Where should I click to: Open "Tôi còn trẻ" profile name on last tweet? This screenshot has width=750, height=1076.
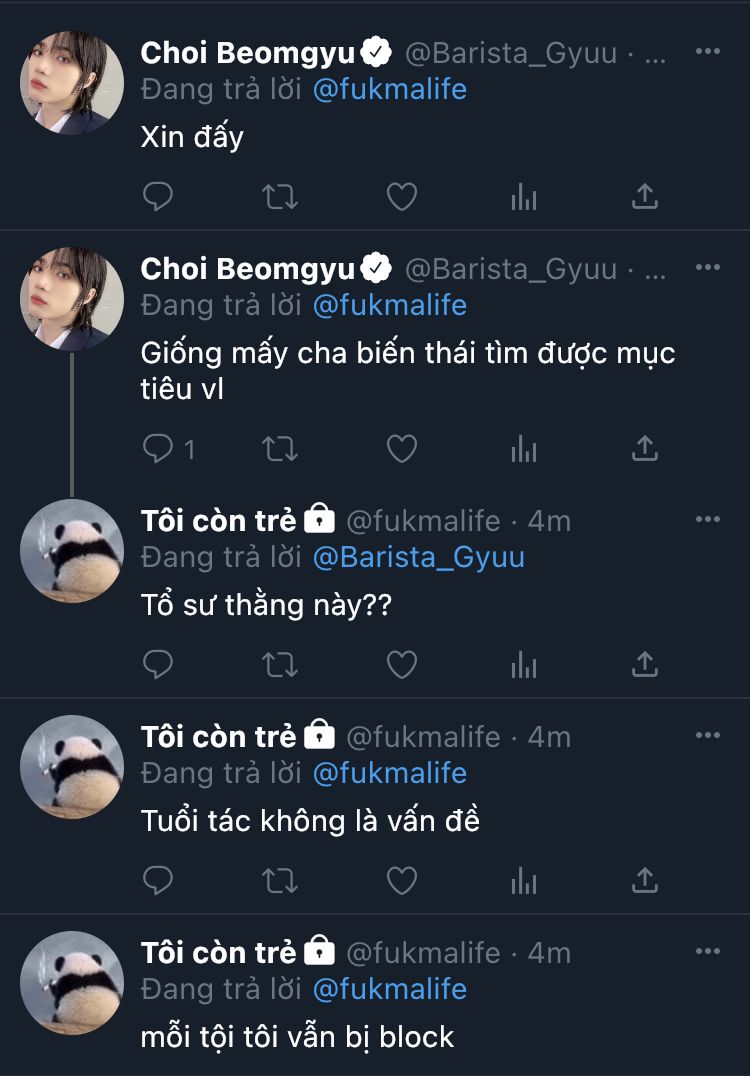tap(219, 952)
